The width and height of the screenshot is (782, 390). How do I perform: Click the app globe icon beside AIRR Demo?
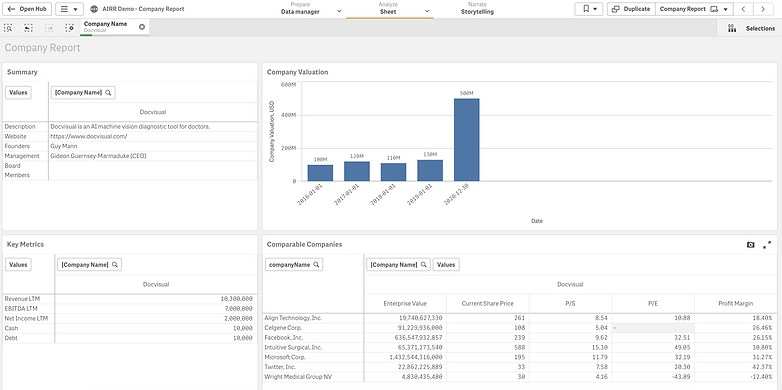pyautogui.click(x=94, y=9)
